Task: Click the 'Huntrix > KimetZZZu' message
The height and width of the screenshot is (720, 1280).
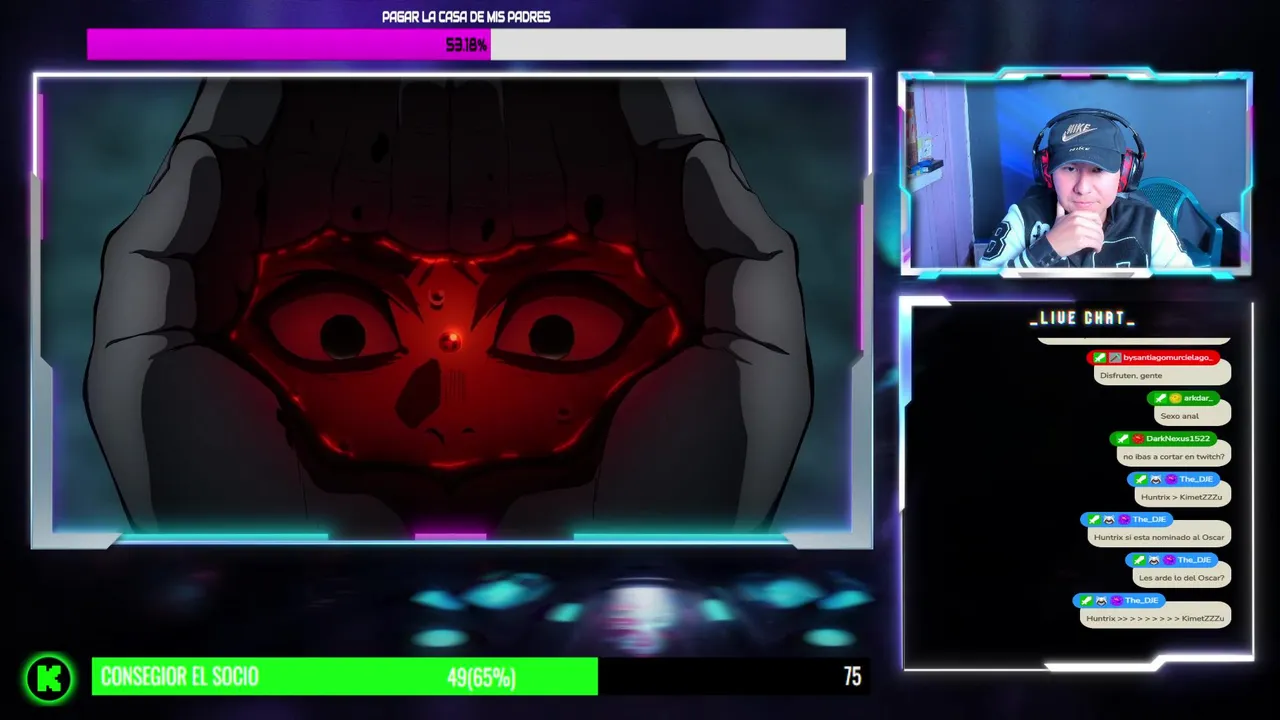Action: (x=1181, y=497)
